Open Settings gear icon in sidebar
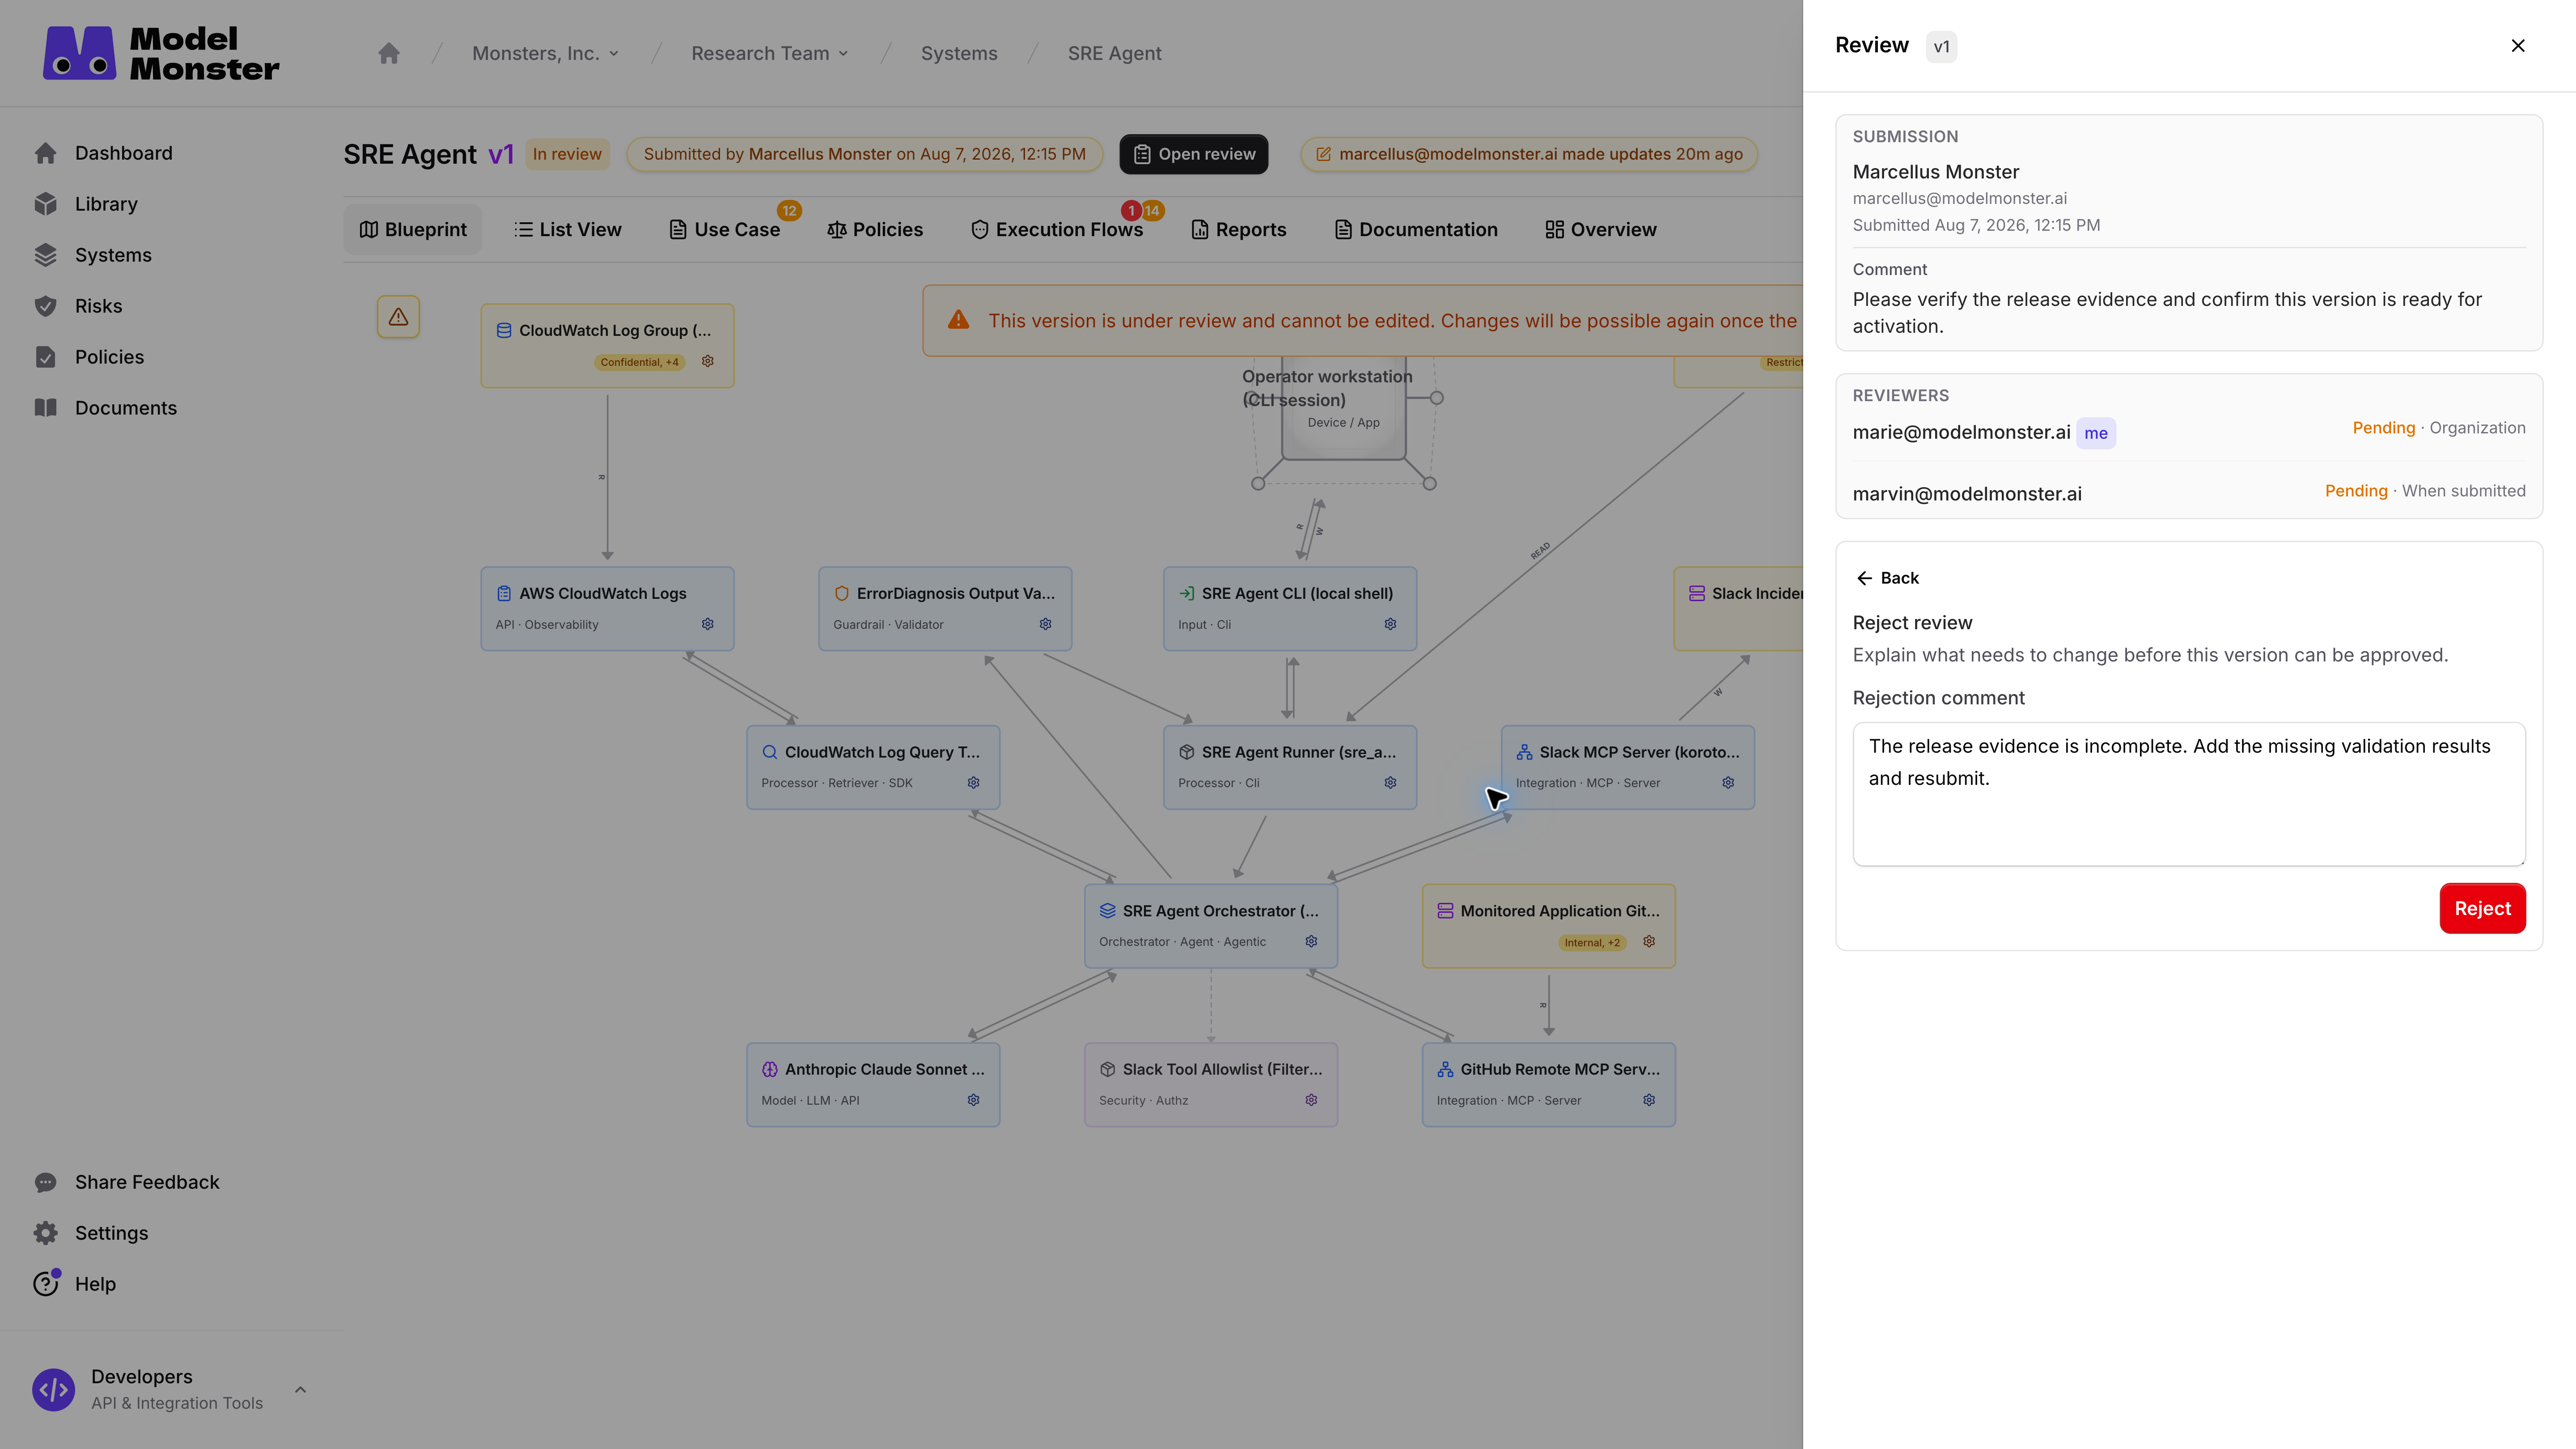2576x1449 pixels. pyautogui.click(x=45, y=1233)
